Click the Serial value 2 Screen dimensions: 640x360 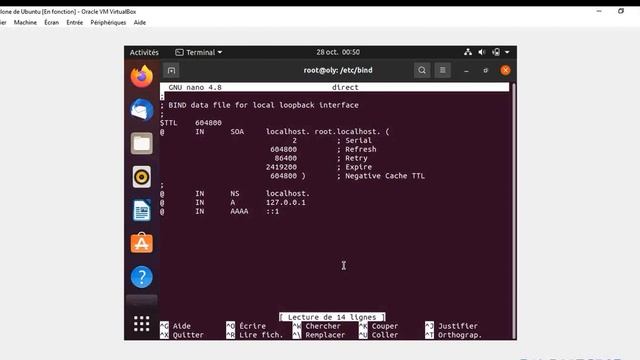click(x=294, y=140)
